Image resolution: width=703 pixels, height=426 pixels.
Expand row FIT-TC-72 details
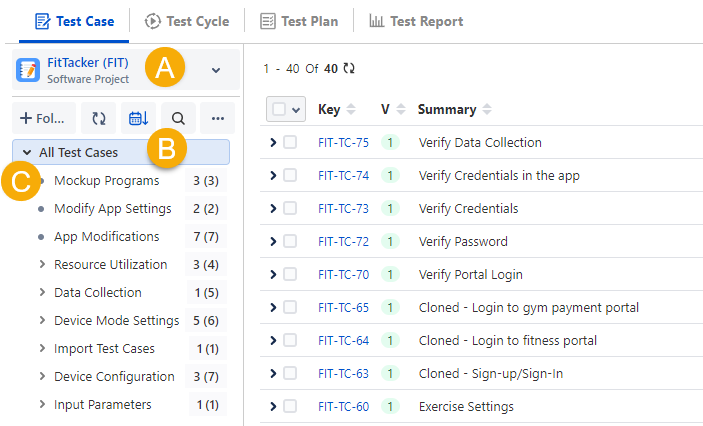(273, 241)
